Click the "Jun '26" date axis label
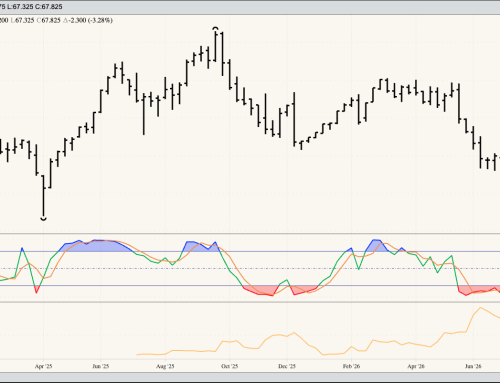 pyautogui.click(x=473, y=366)
